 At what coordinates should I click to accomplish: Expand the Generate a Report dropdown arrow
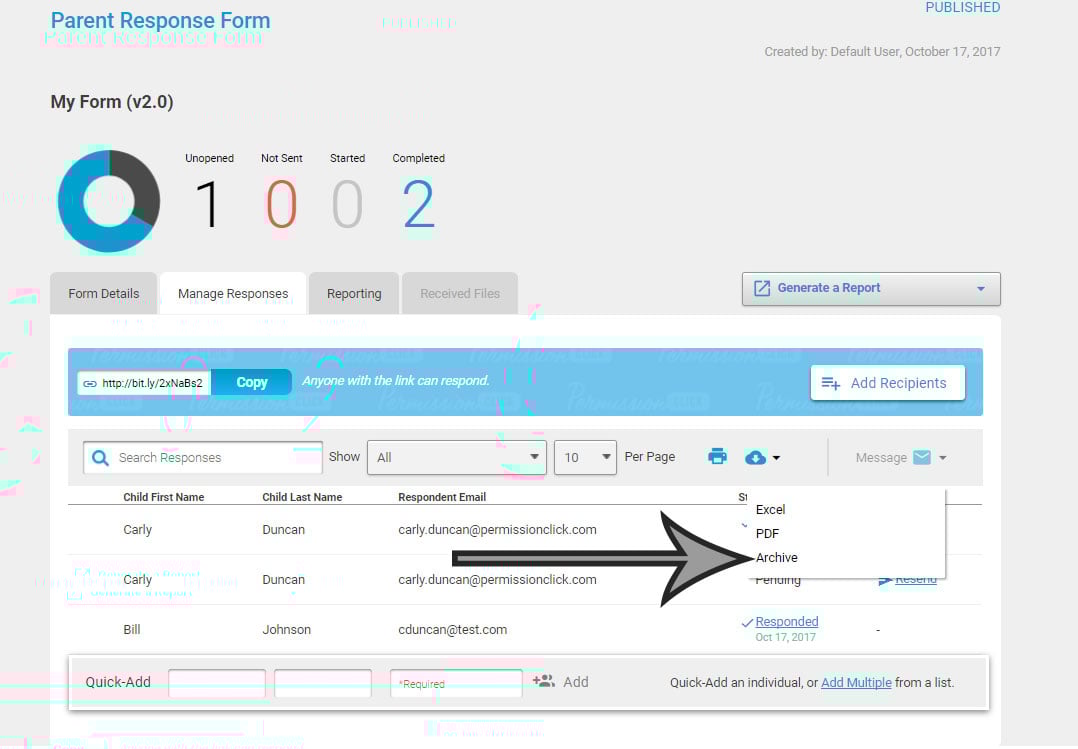980,289
